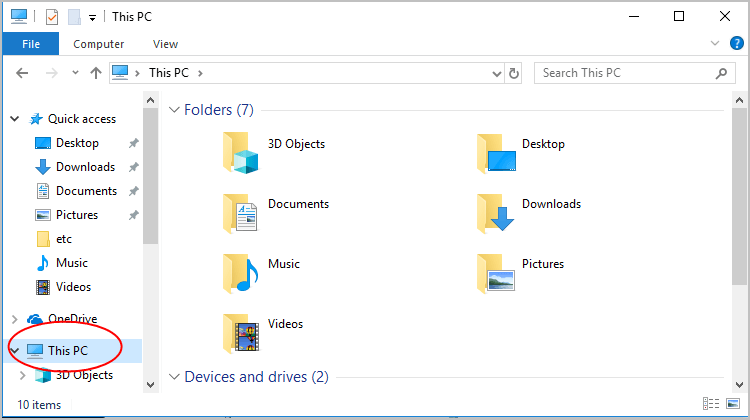Viewport: 750px width, 420px height.
Task: Open the Computer ribbon tab
Action: click(x=99, y=44)
